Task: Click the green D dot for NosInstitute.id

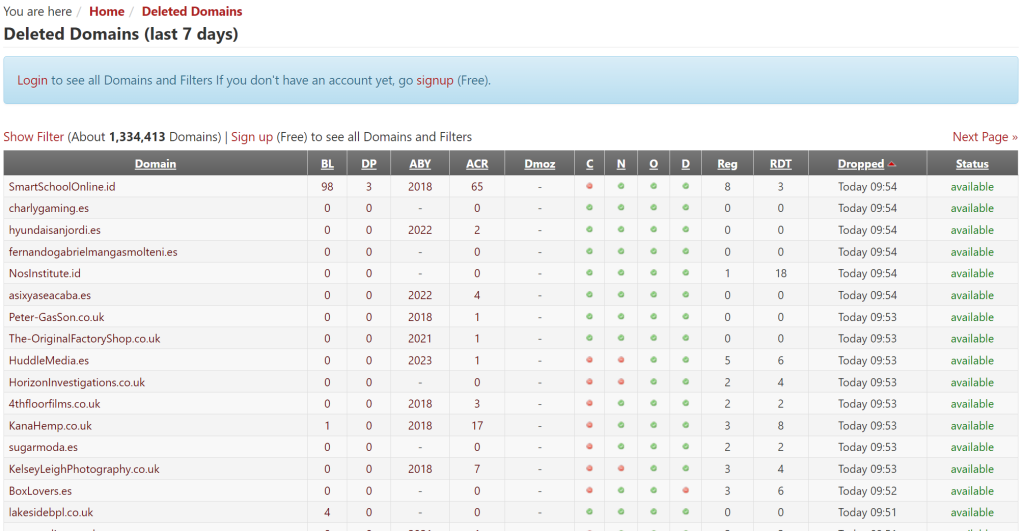Action: pyautogui.click(x=686, y=273)
